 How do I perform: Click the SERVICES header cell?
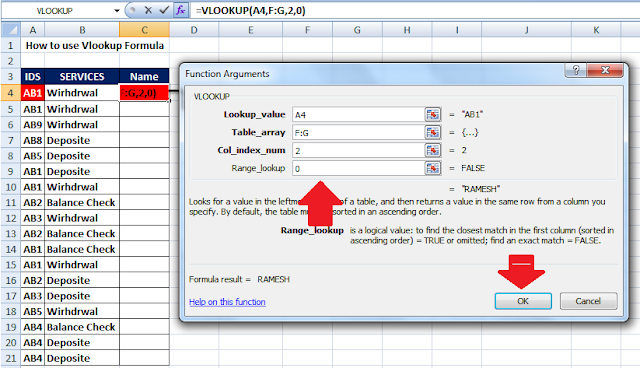click(82, 77)
